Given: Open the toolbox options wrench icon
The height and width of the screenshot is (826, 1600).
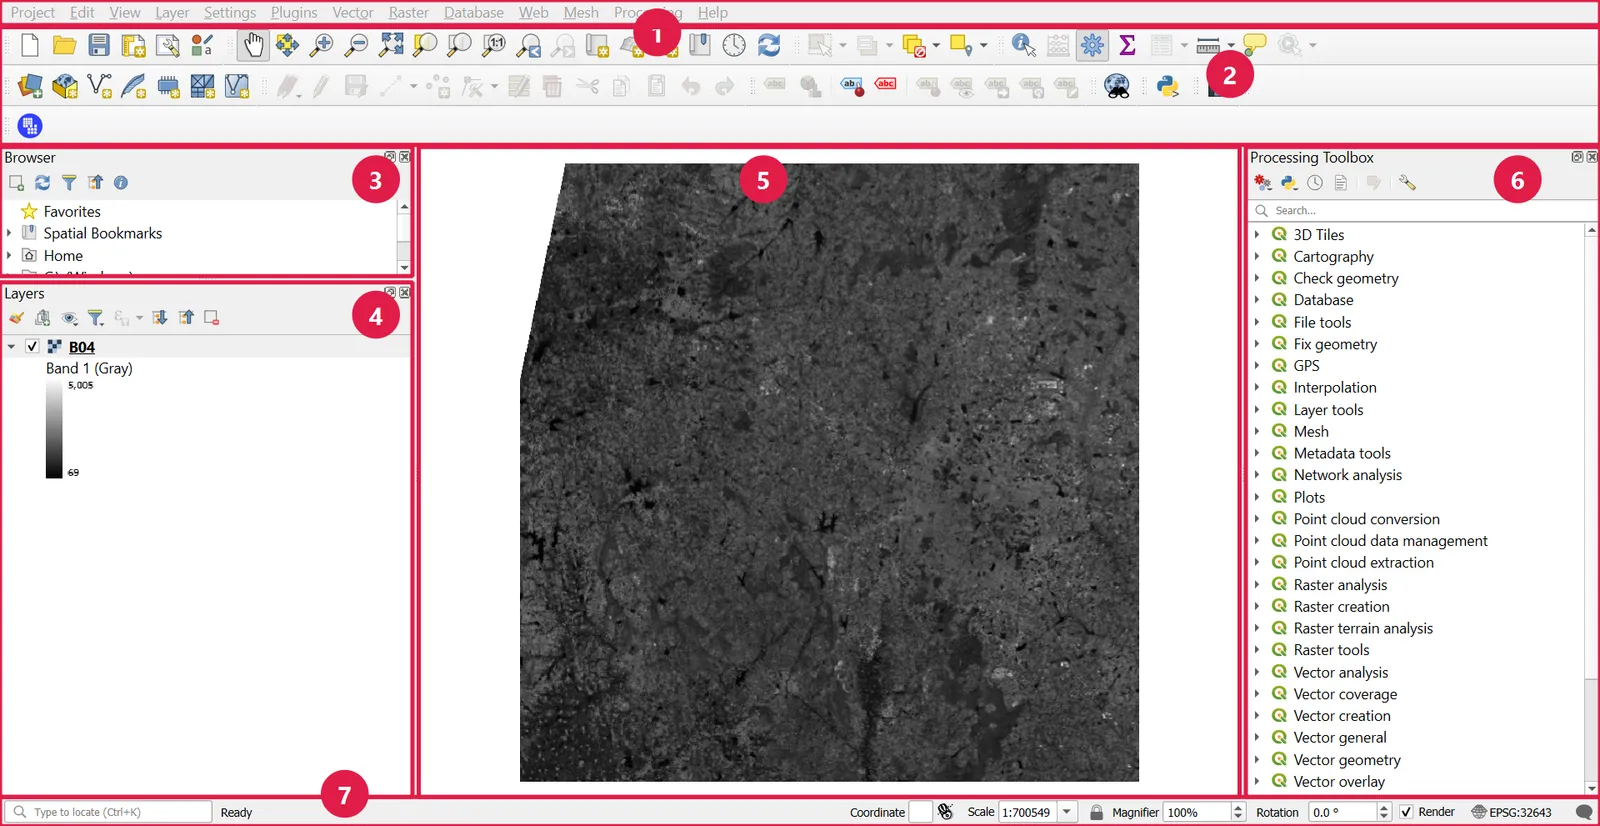Looking at the screenshot, I should (x=1407, y=183).
